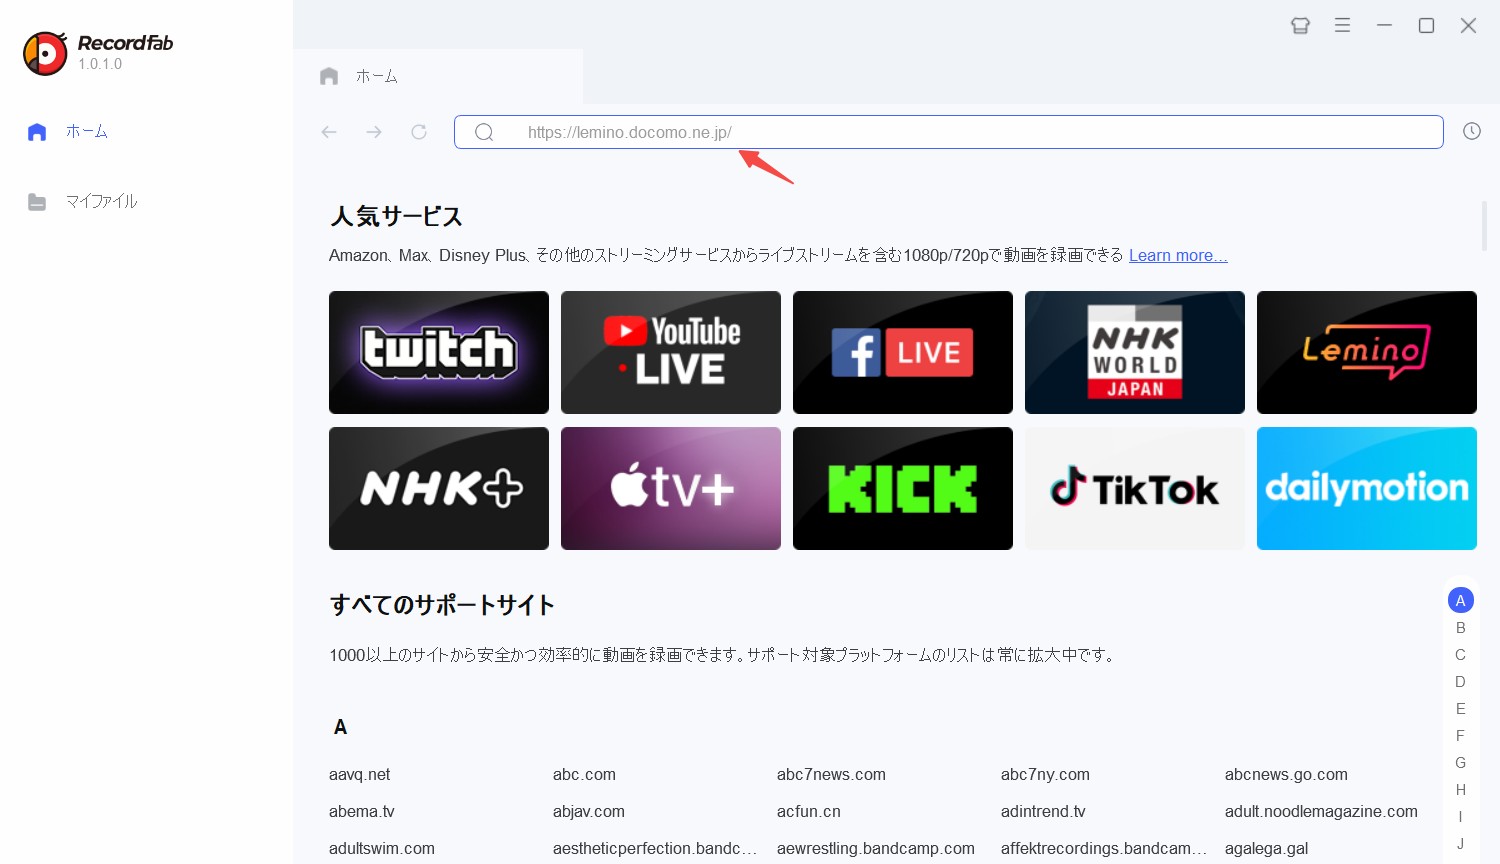Jump to letter D in the index
The height and width of the screenshot is (864, 1500).
1461,682
